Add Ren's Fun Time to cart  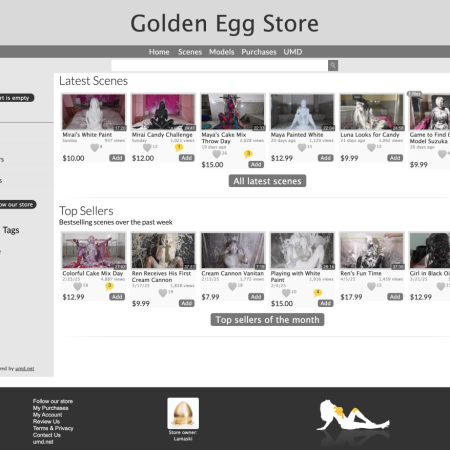[x=395, y=297]
